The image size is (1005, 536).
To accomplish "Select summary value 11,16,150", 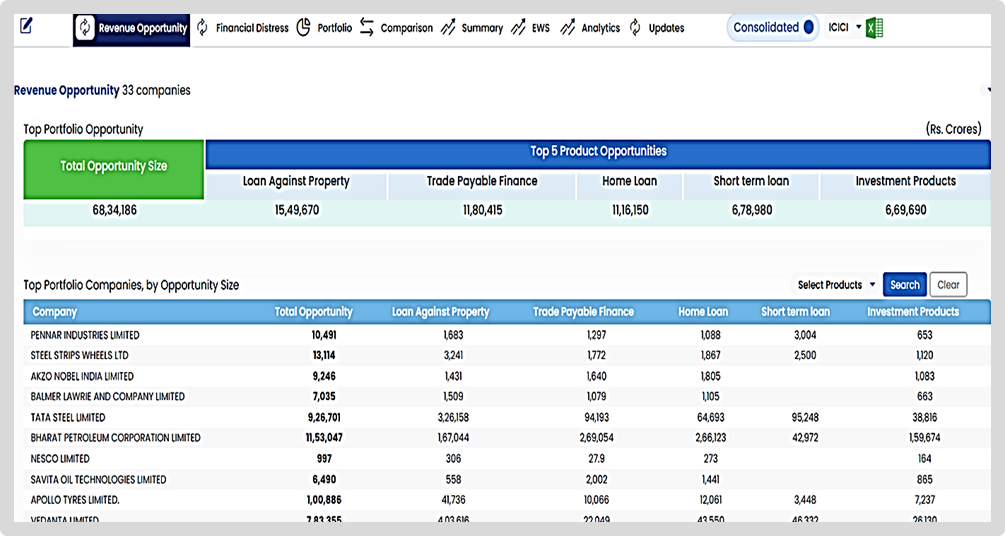I will 630,210.
